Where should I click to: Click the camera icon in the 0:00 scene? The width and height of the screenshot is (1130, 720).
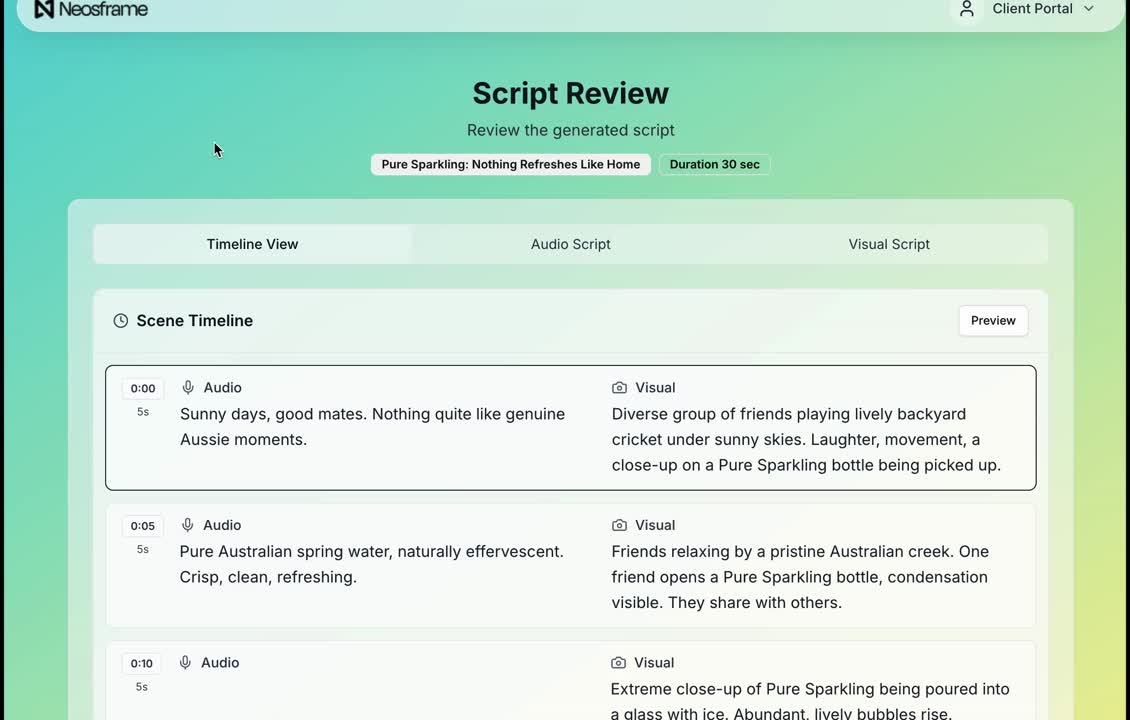pyautogui.click(x=619, y=388)
